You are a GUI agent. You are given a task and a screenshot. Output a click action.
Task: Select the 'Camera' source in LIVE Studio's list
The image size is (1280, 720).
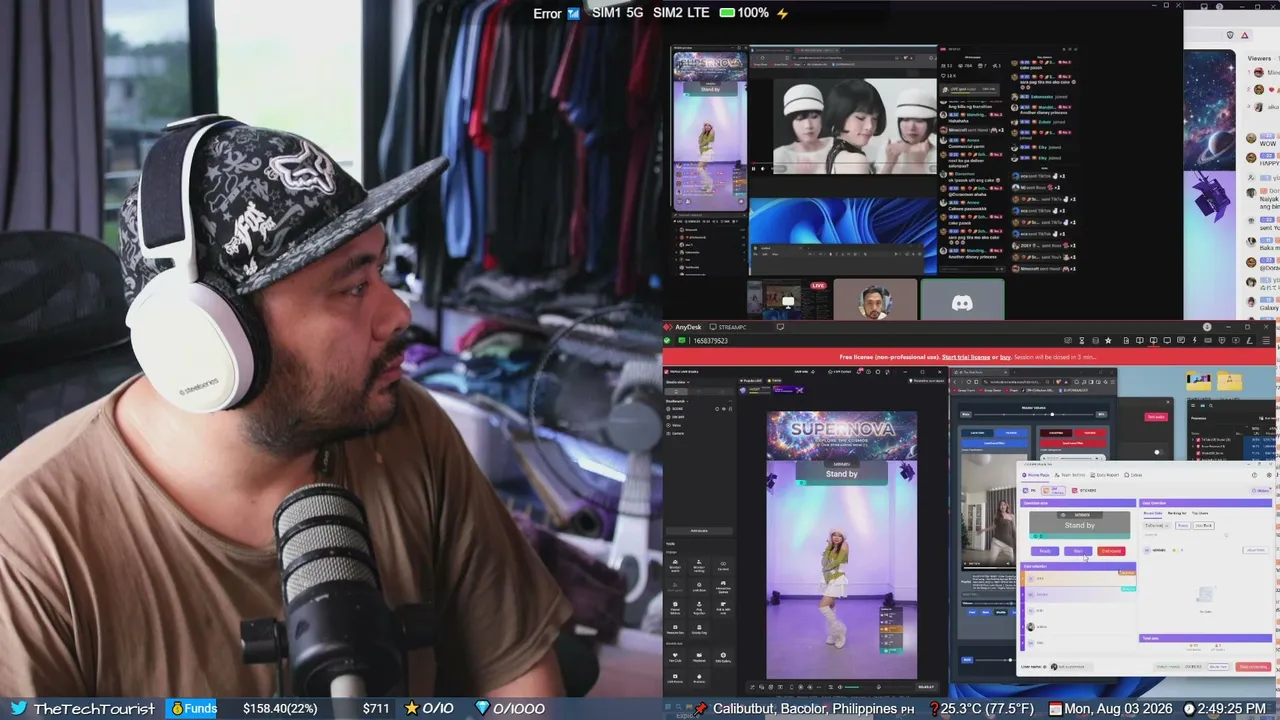click(679, 433)
